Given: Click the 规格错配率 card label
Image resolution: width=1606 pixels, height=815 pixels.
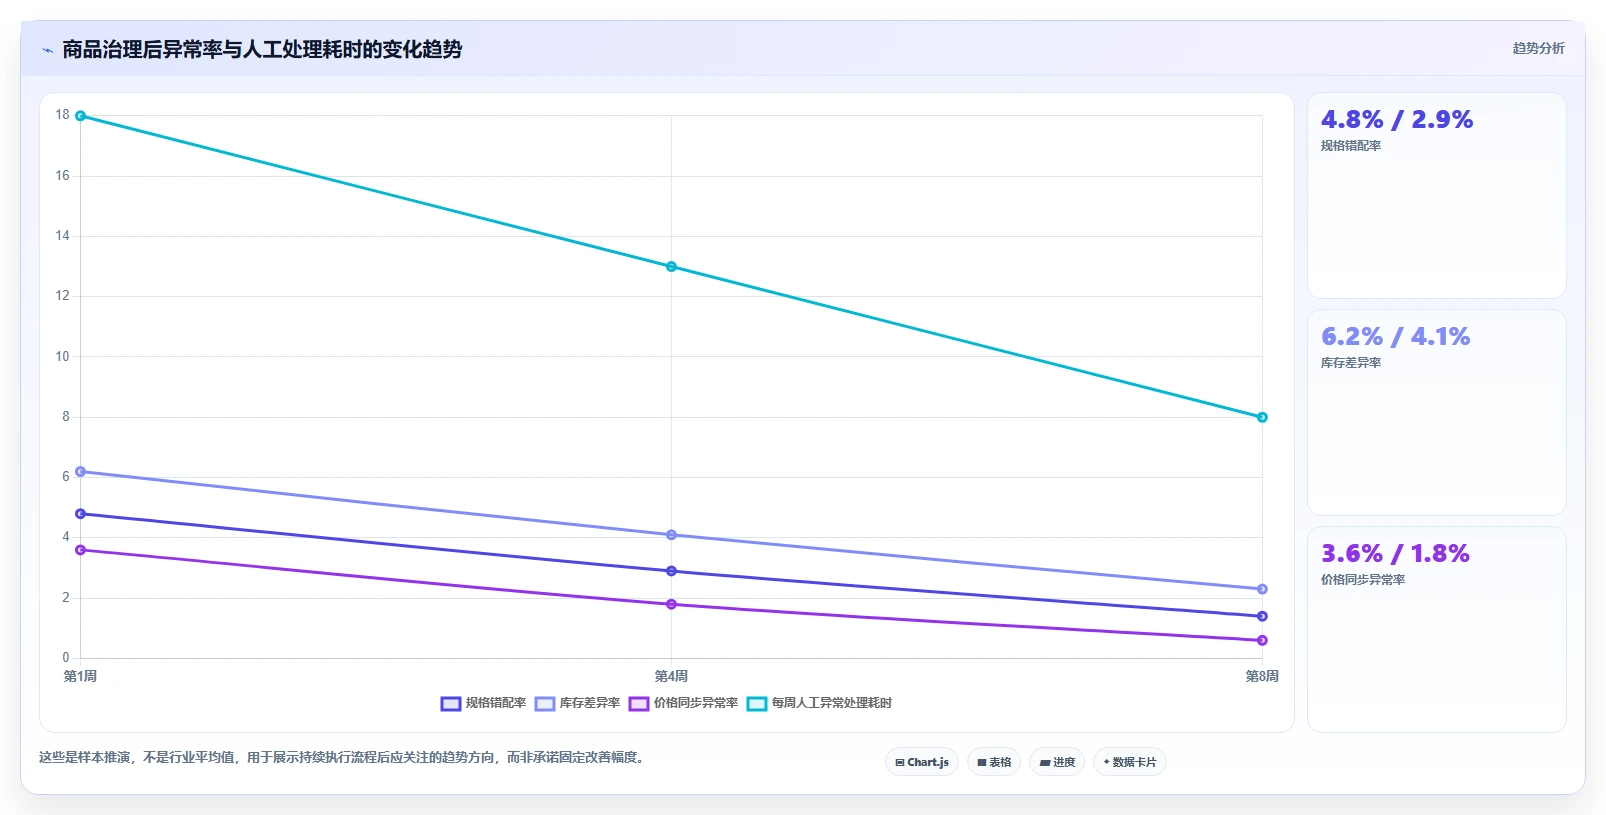Looking at the screenshot, I should tap(1351, 146).
